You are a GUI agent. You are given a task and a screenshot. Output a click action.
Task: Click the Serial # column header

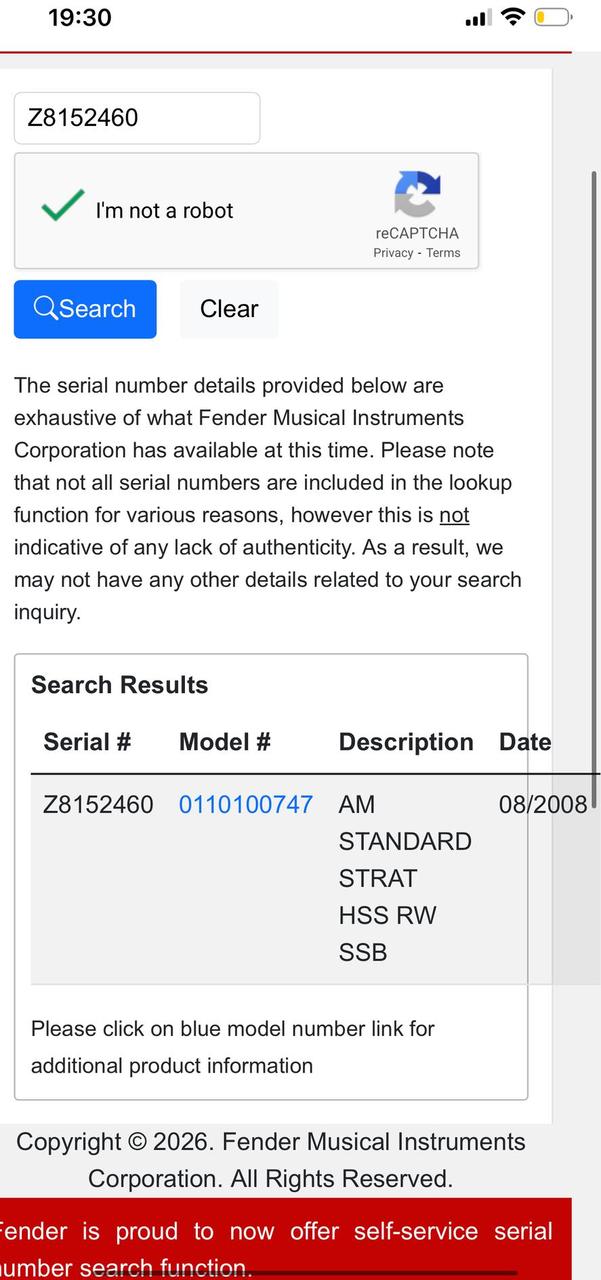point(87,742)
